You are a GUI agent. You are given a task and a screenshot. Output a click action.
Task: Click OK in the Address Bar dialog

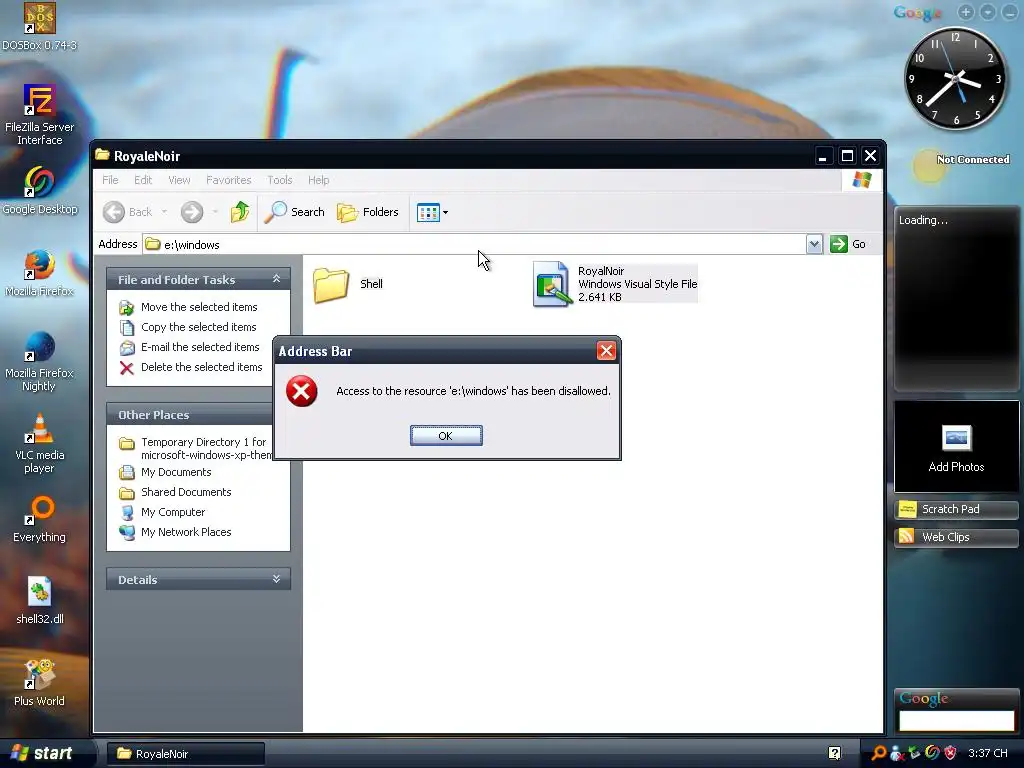pos(446,436)
